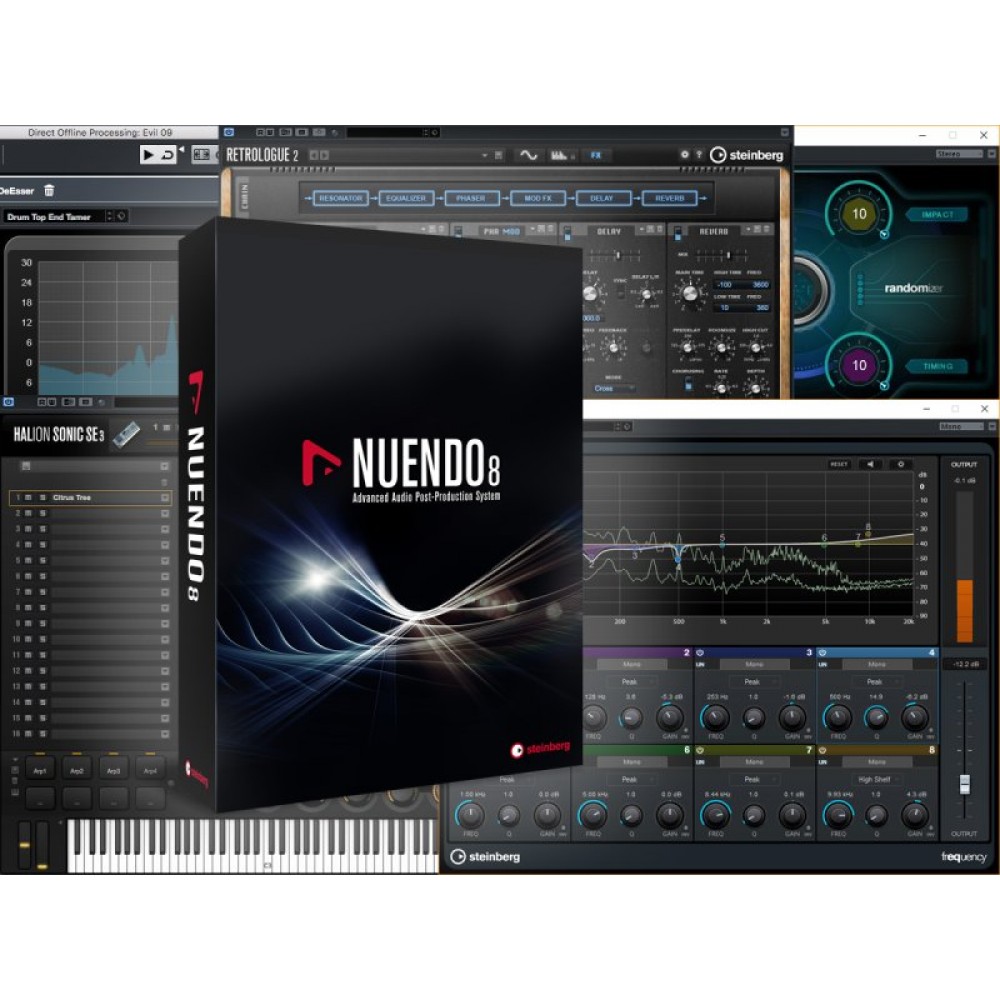Activate plugin power button in Retrologue window header
Screen dimensions: 1000x1000
[229, 132]
